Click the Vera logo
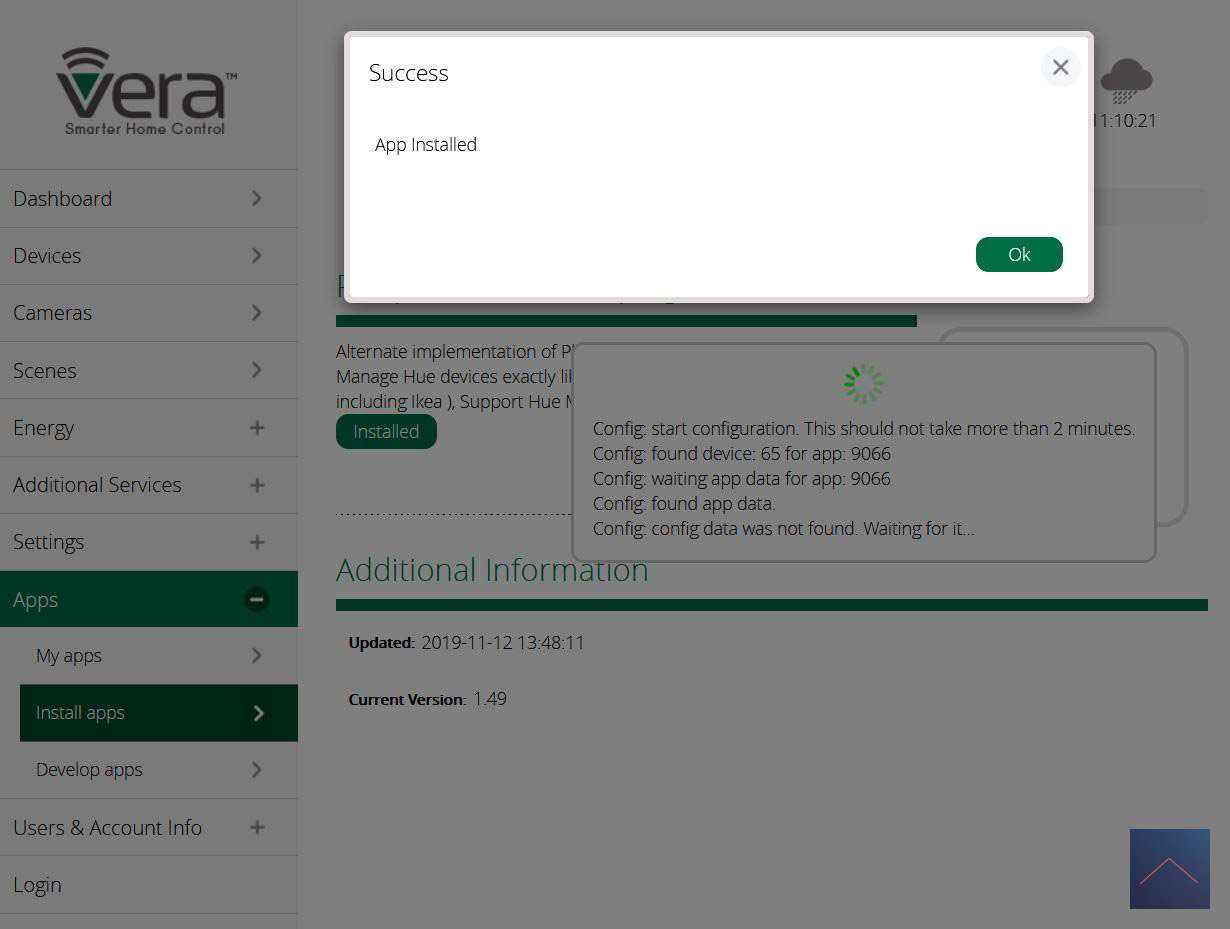Viewport: 1230px width, 929px height. pos(147,90)
